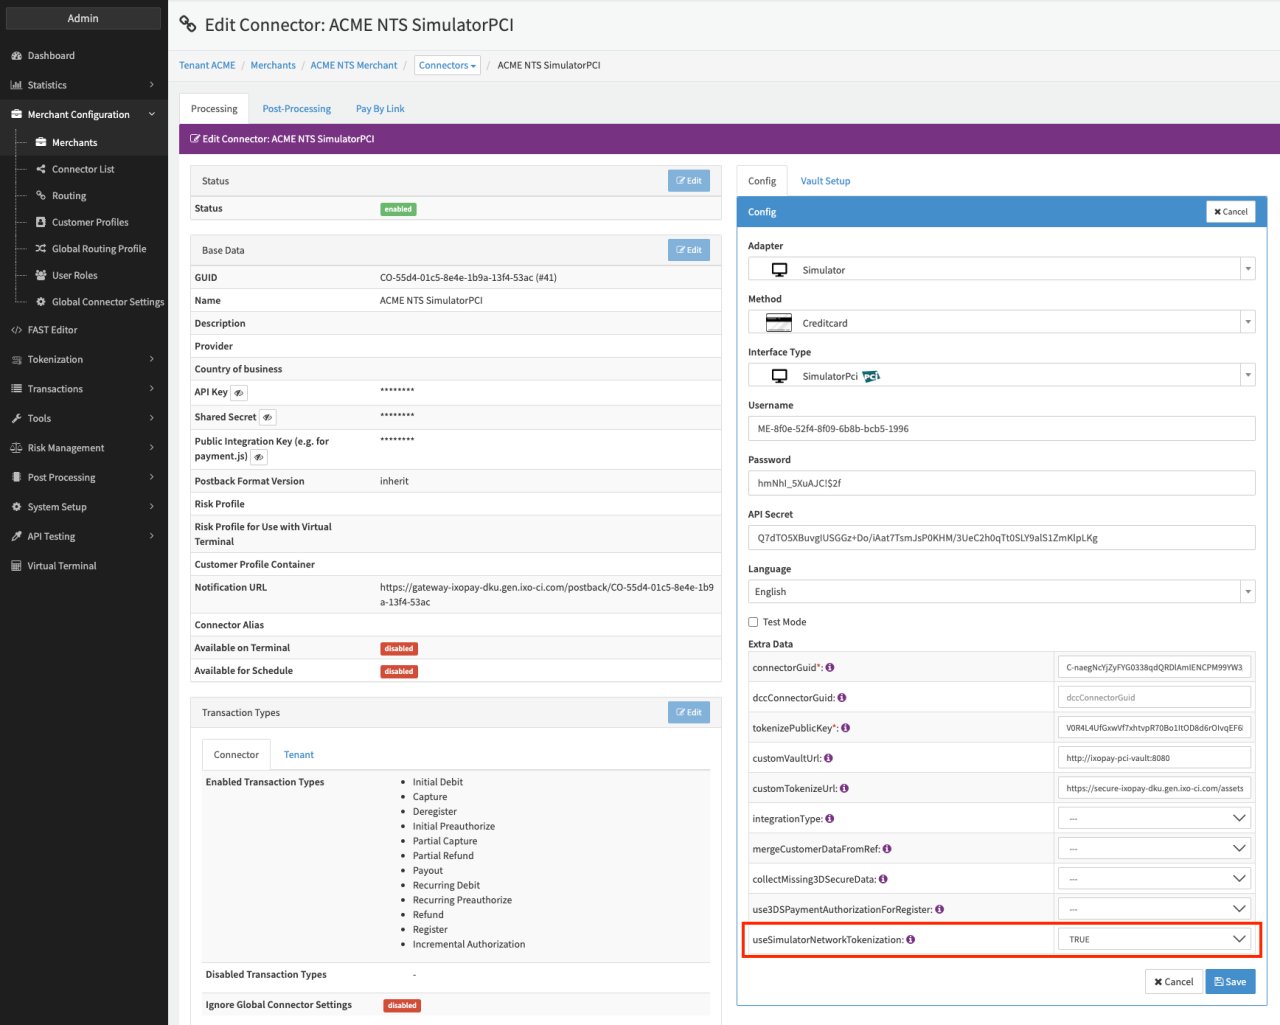The width and height of the screenshot is (1280, 1025).
Task: Edit the Base Data section
Action: pyautogui.click(x=688, y=250)
